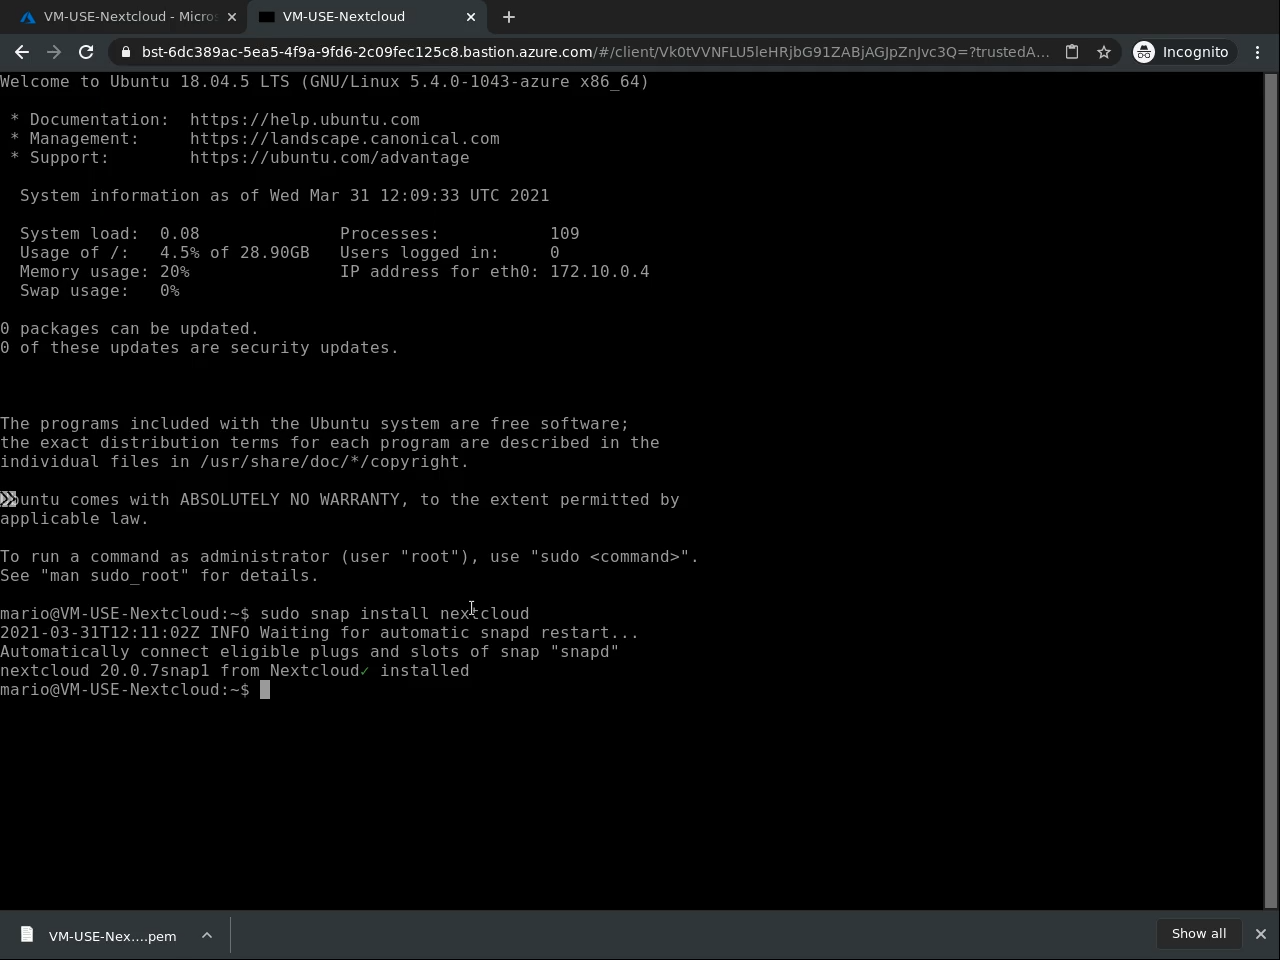Open the Chrome three-dot menu
1280x960 pixels.
click(x=1258, y=52)
